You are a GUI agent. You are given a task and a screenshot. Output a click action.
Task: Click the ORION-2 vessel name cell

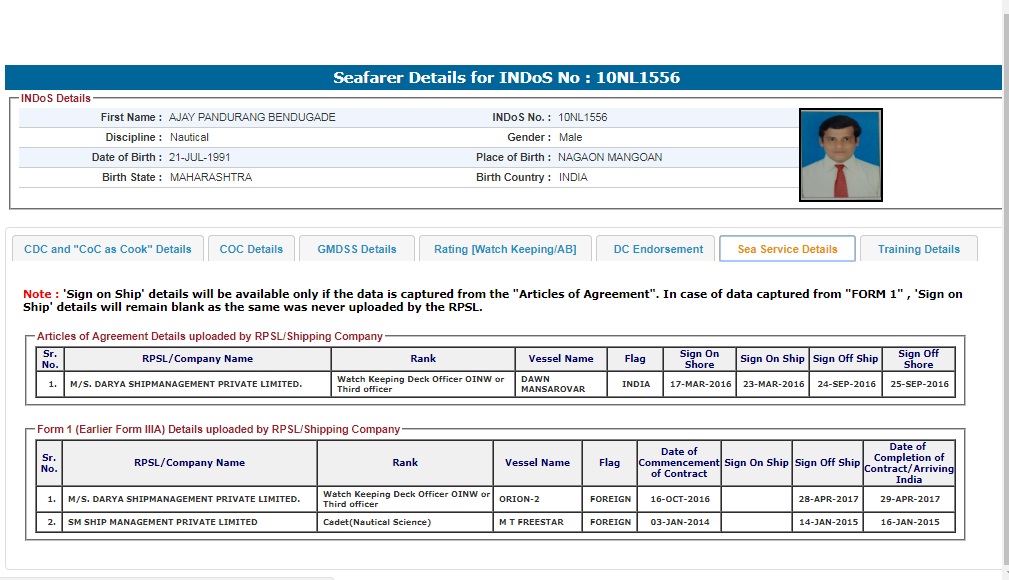[537, 498]
